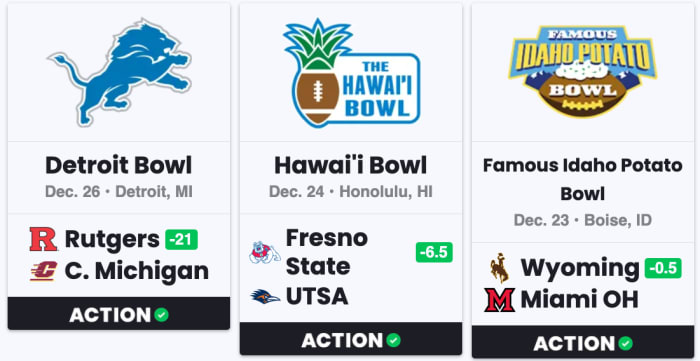Click the Miami OH red M logo

point(500,300)
